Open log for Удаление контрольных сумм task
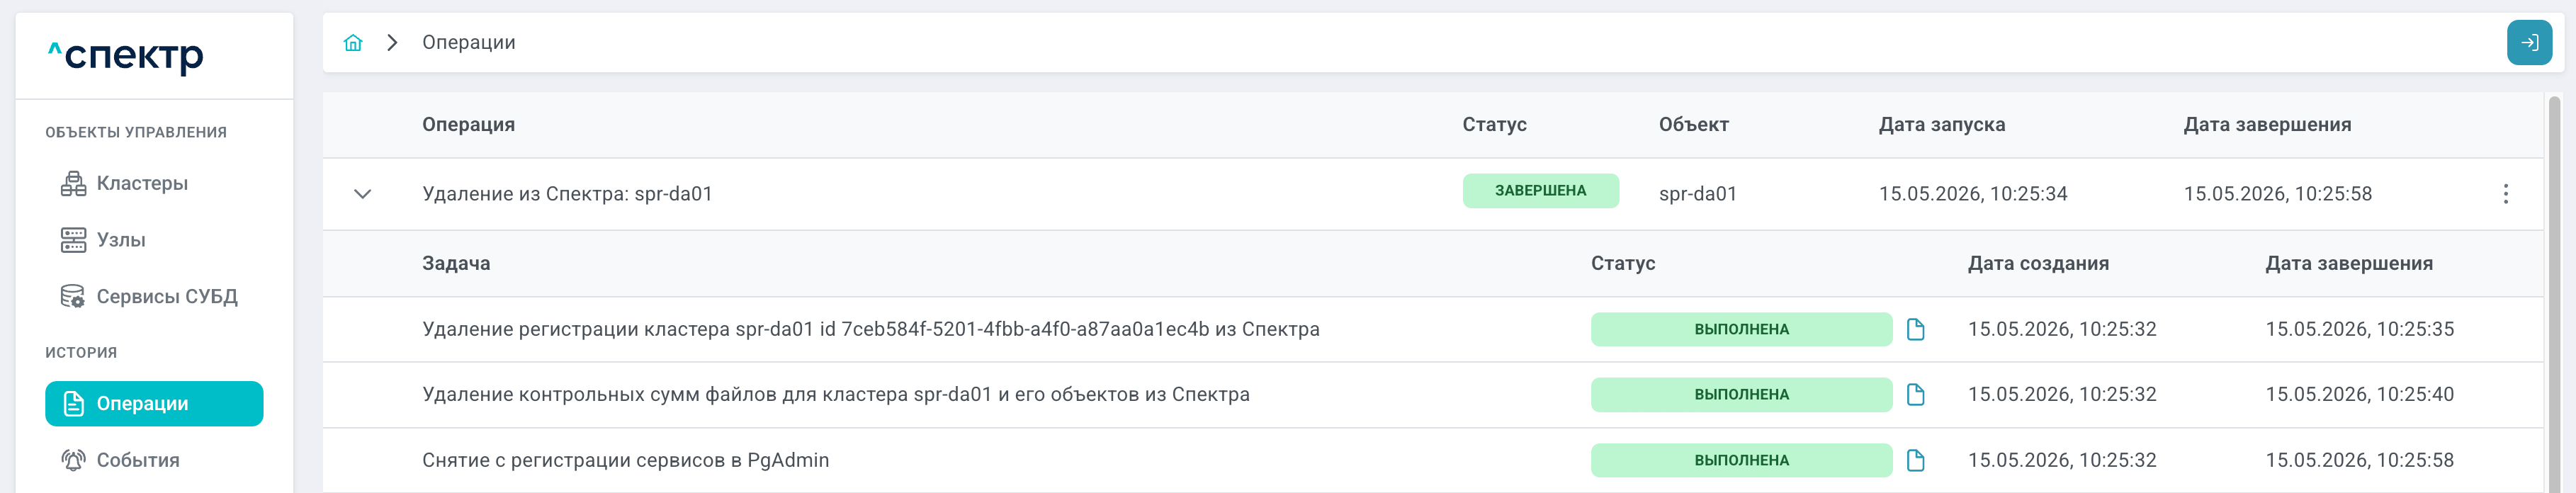2576x493 pixels. pyautogui.click(x=1915, y=395)
